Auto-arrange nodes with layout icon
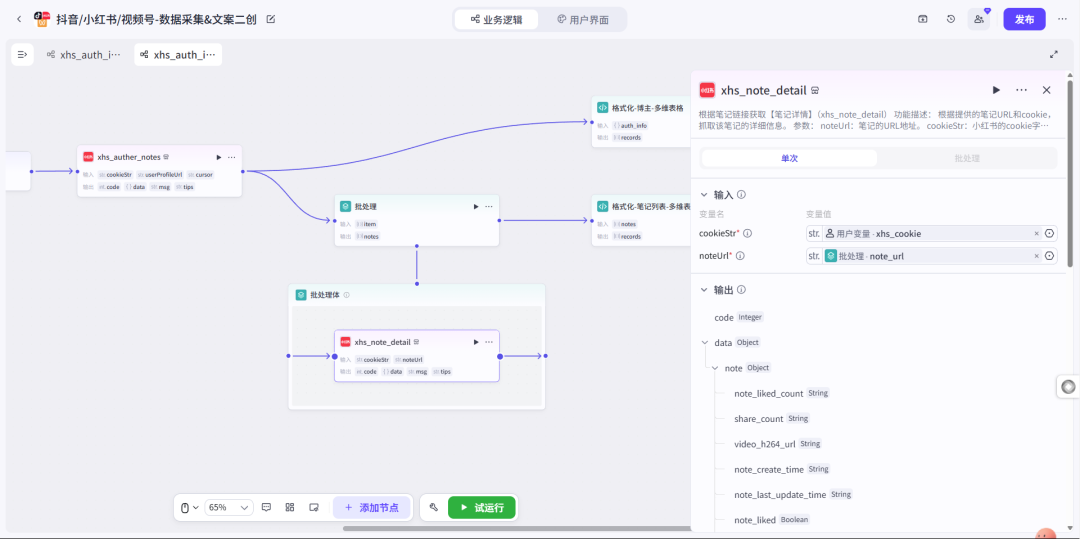The height and width of the screenshot is (539, 1080). (290, 507)
